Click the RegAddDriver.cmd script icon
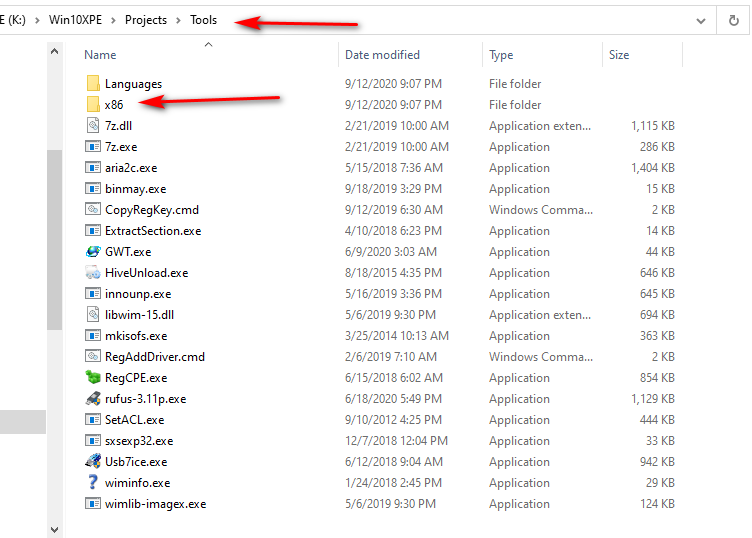Screen dimensions: 752x538 pyautogui.click(x=93, y=357)
